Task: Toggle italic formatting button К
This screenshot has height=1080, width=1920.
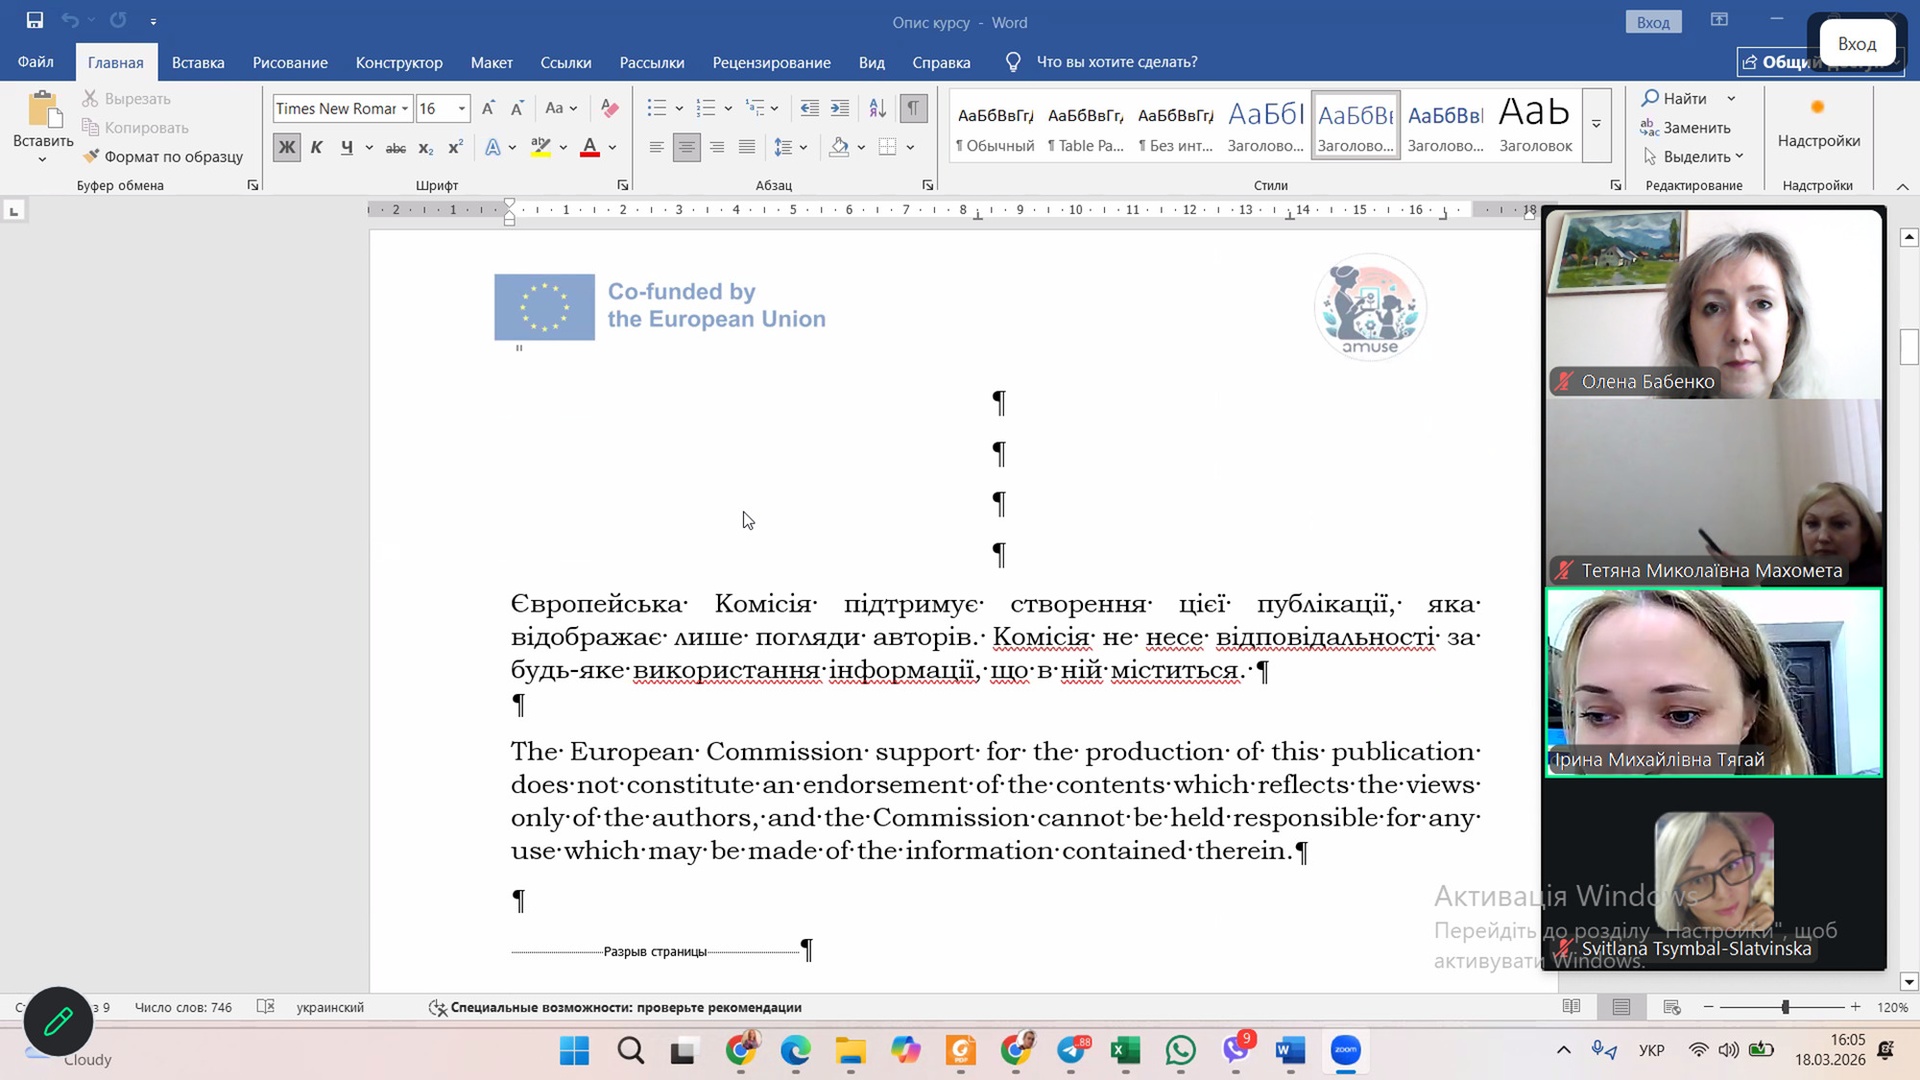Action: coord(316,148)
